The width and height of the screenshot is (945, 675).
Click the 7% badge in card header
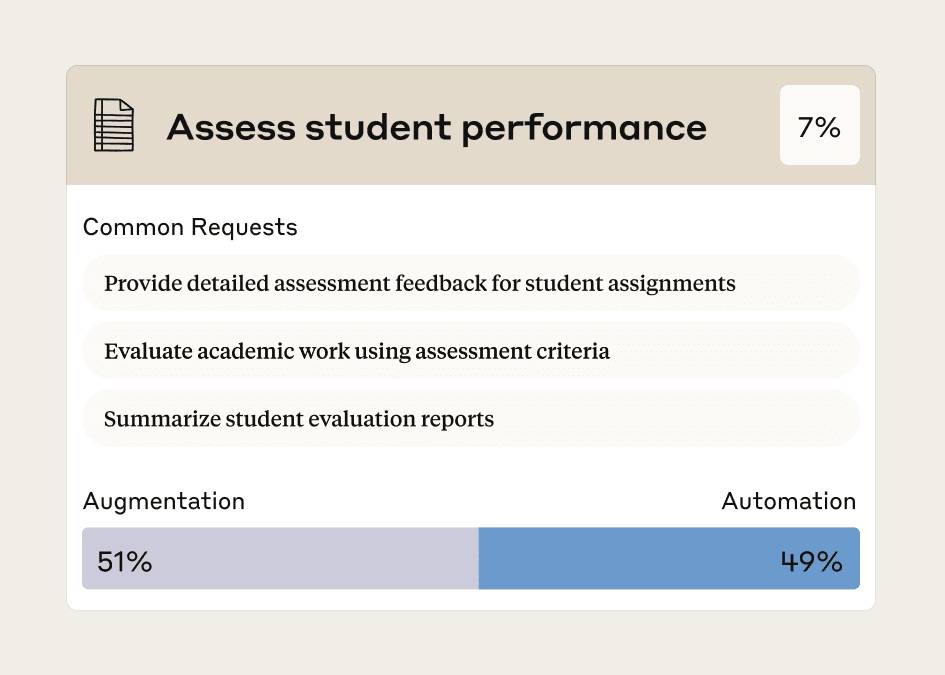coord(819,126)
